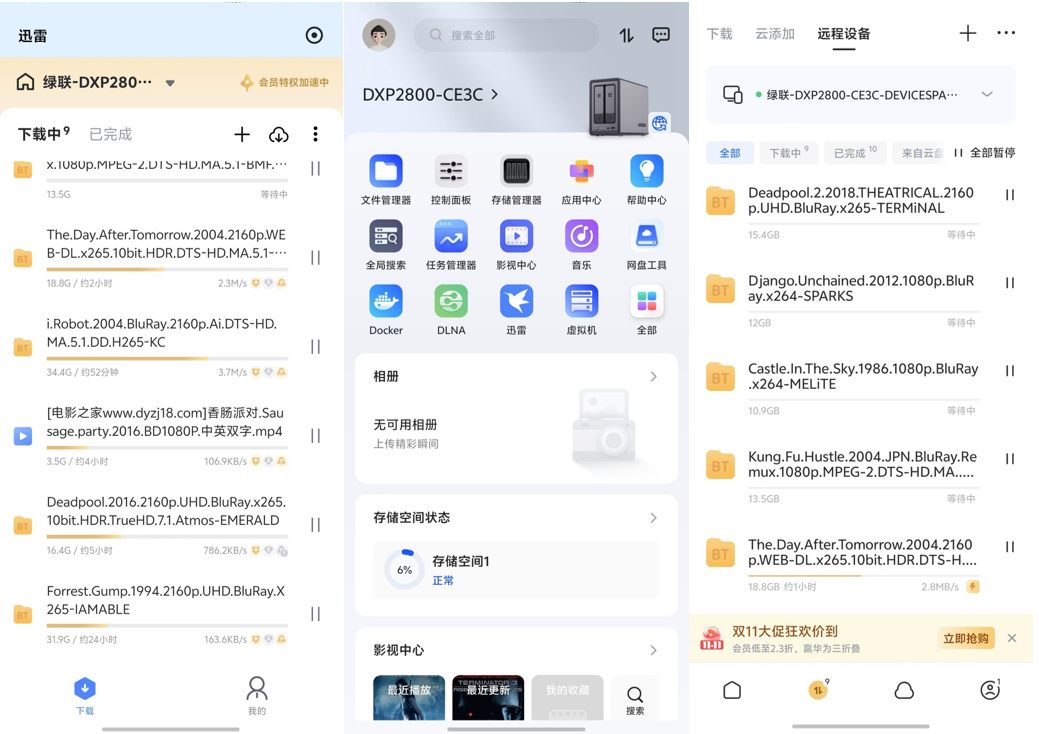
Task: Open the 影视中心 section chevron
Action: pyautogui.click(x=653, y=651)
